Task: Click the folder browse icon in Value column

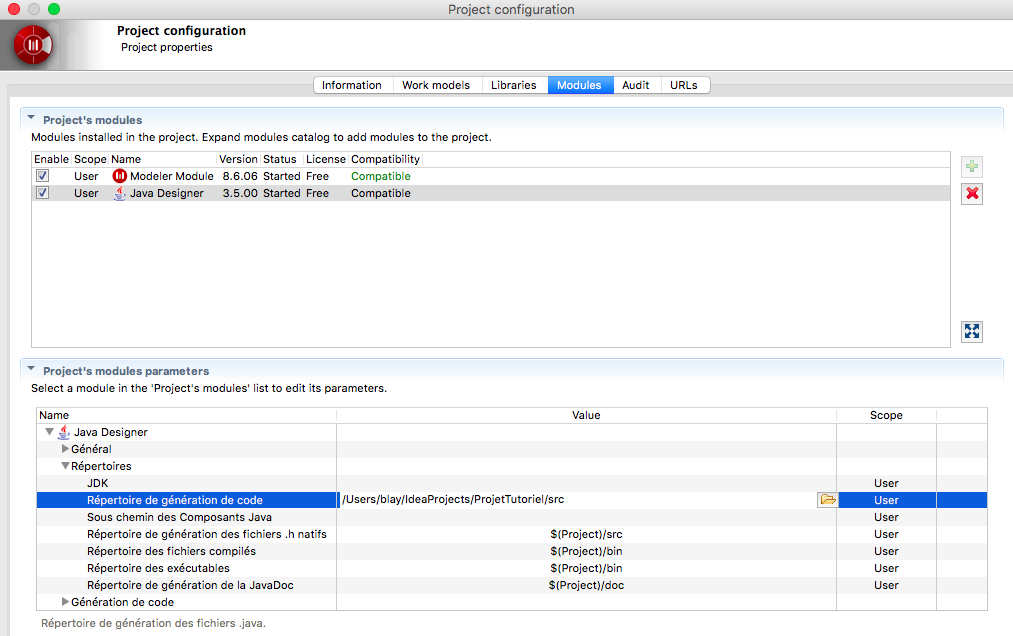Action: (827, 500)
